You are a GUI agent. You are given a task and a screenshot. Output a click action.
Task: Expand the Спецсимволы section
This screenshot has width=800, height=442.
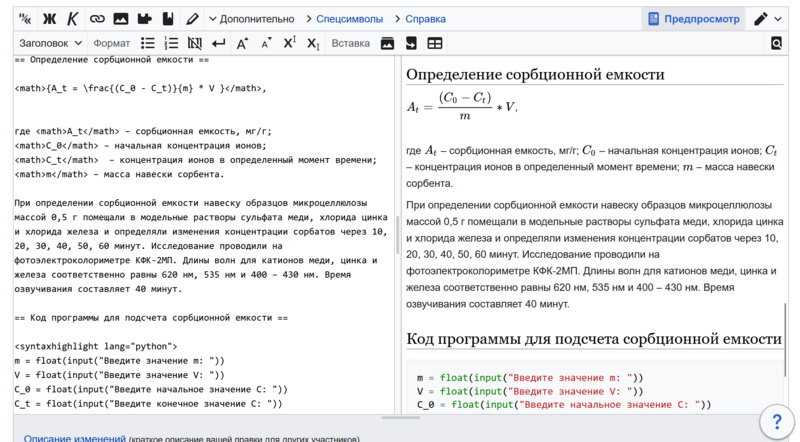click(347, 18)
